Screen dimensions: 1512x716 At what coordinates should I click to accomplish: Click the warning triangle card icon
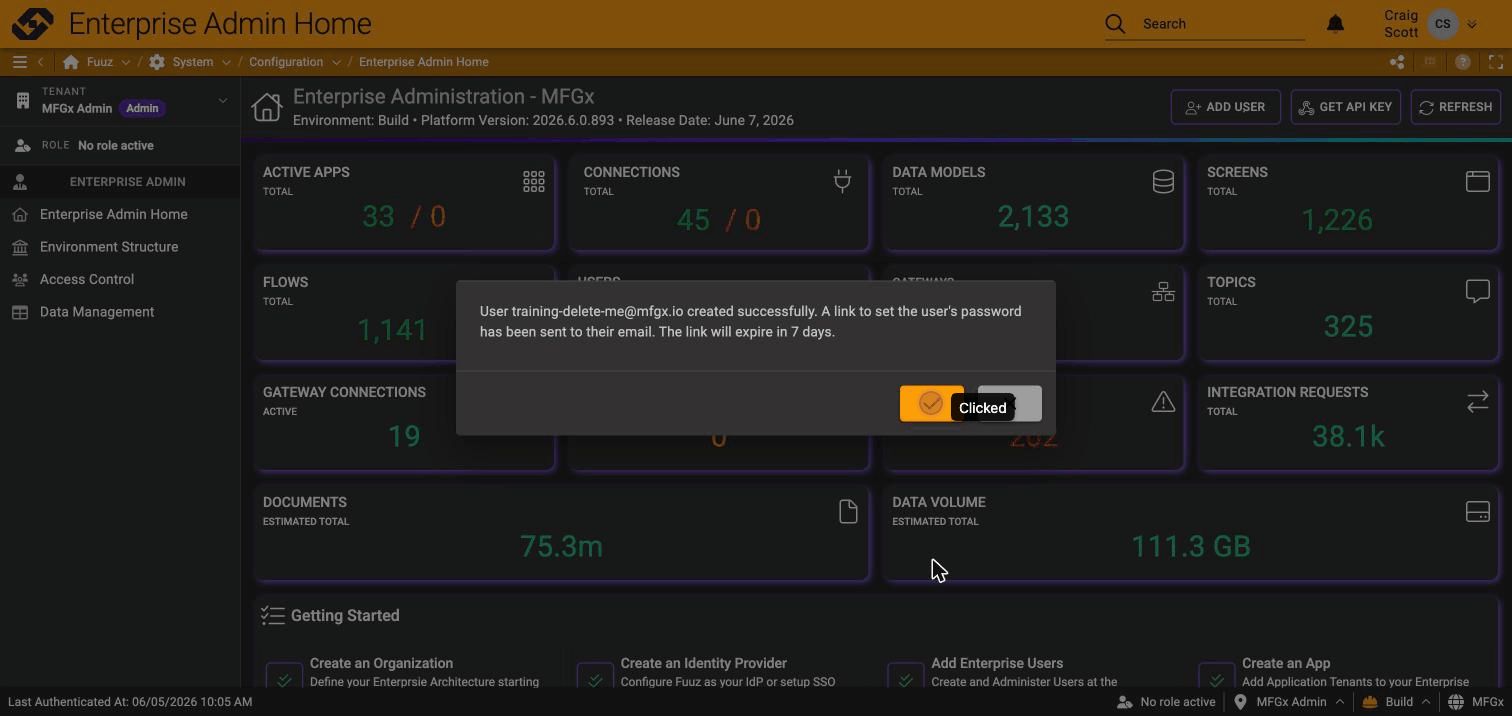point(1163,401)
